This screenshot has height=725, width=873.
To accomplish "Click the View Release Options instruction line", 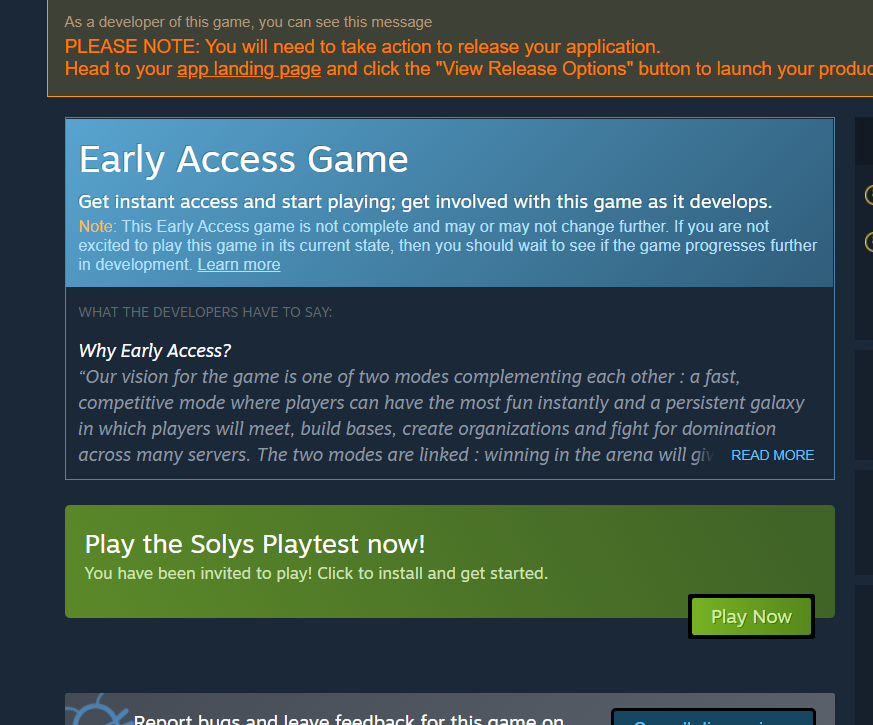I will click(469, 69).
